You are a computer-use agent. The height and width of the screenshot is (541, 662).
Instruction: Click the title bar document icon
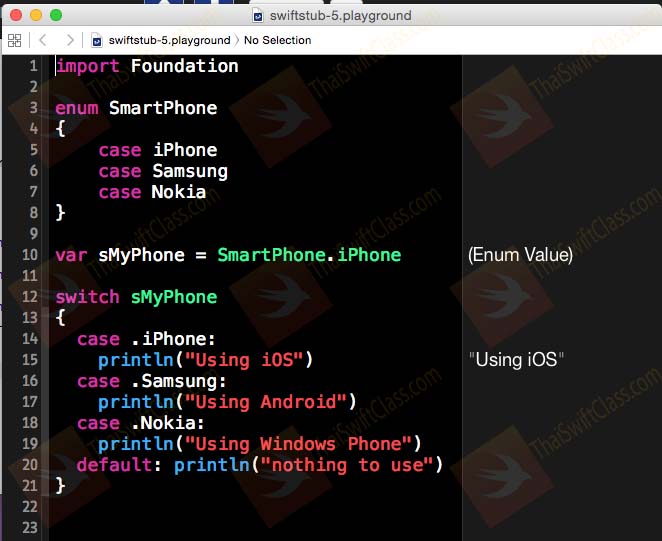(x=258, y=16)
